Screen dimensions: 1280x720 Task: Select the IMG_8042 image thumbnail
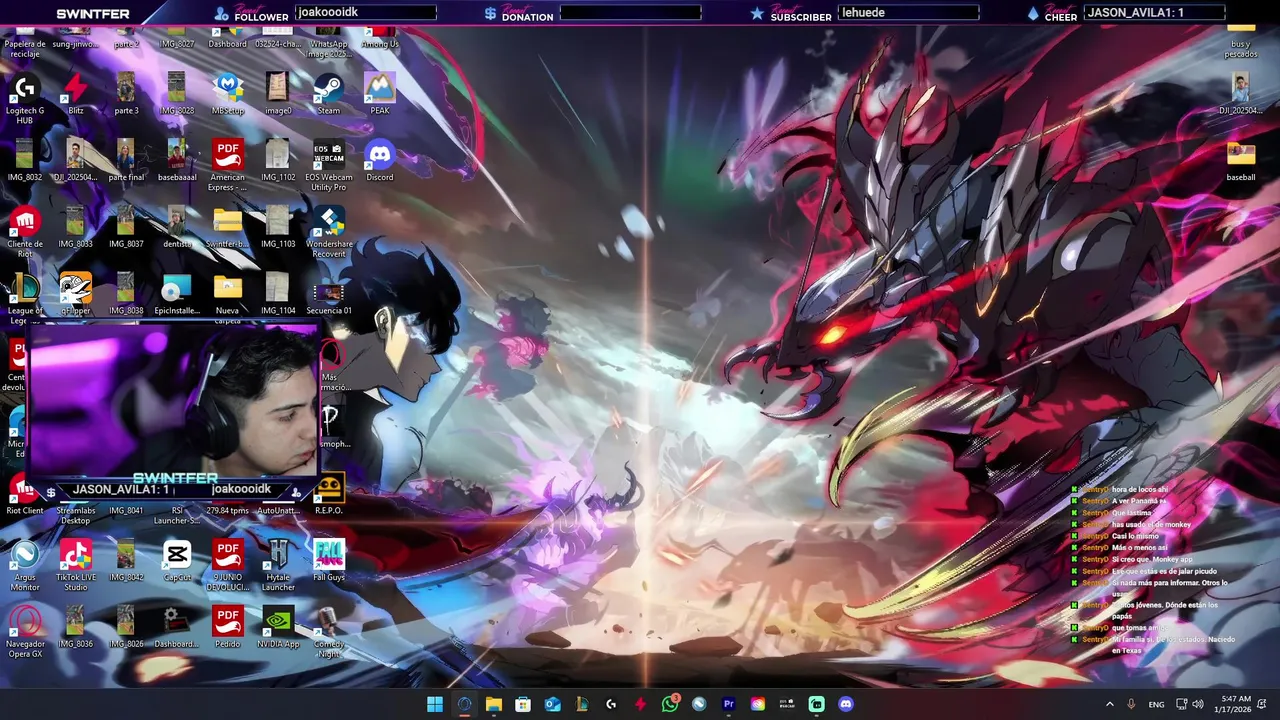pyautogui.click(x=126, y=561)
